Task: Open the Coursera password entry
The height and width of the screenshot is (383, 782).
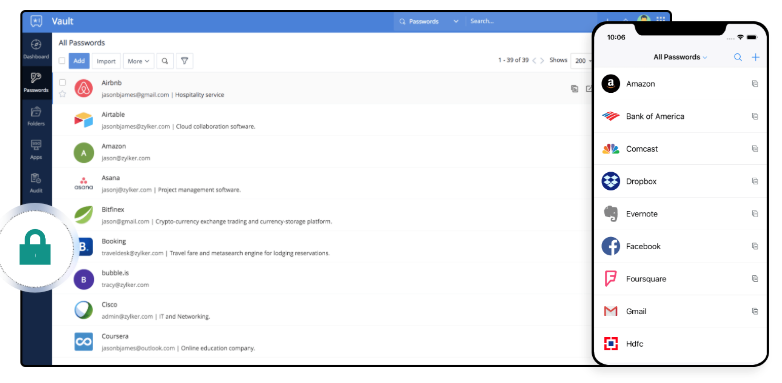Action: tap(323, 342)
